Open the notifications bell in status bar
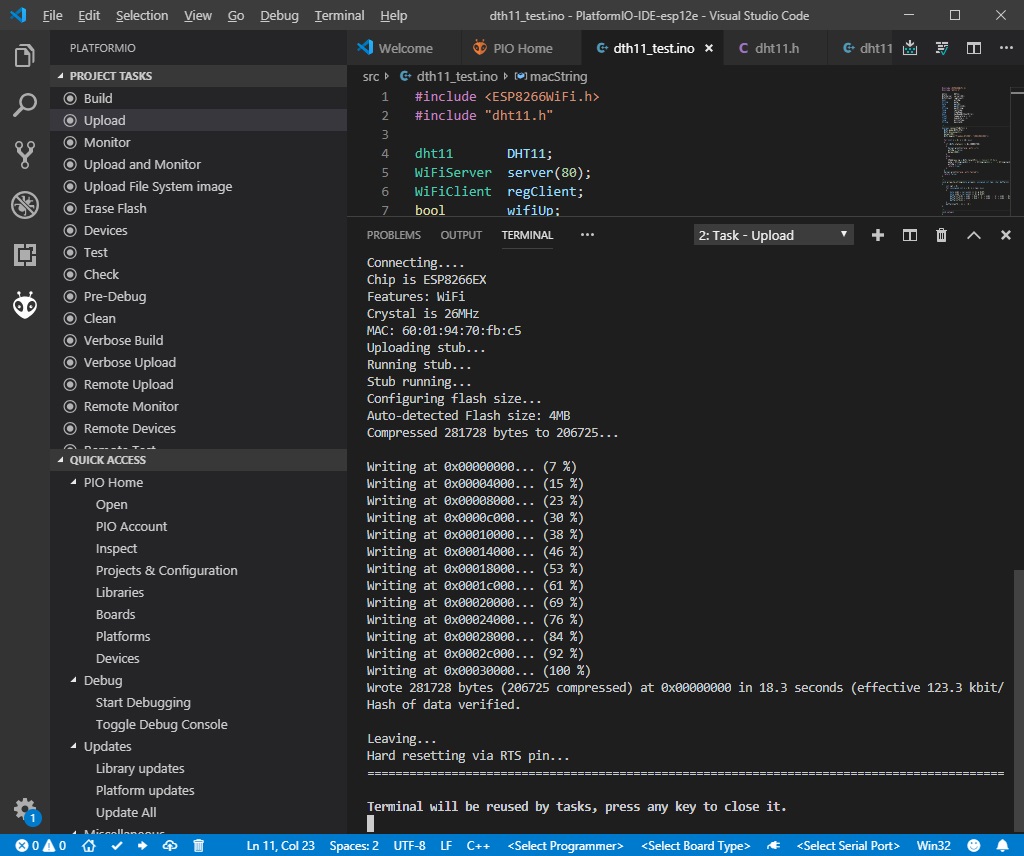 coord(1002,846)
